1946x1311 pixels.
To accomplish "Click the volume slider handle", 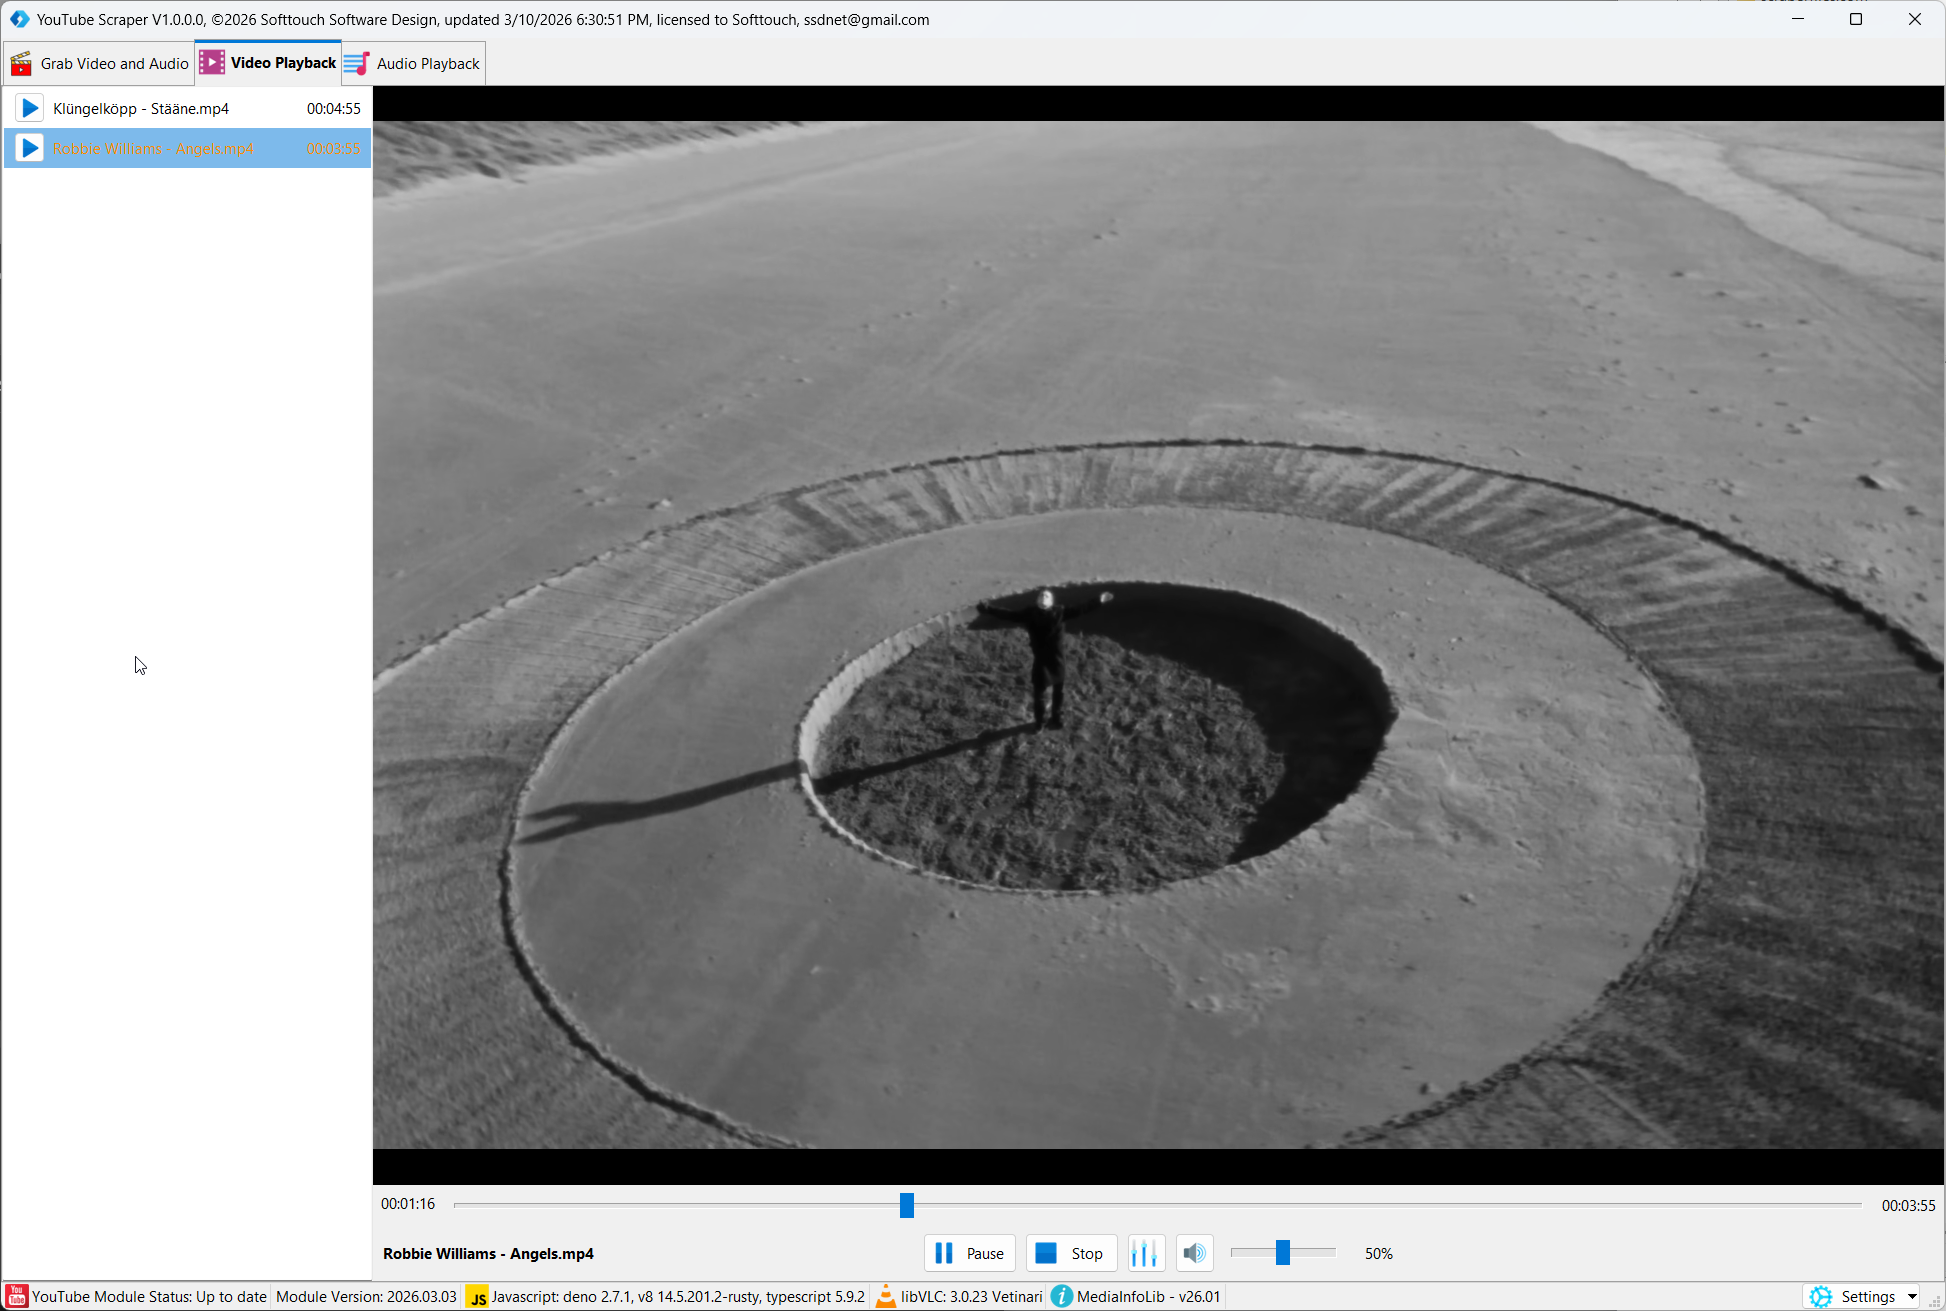I will pyautogui.click(x=1283, y=1253).
